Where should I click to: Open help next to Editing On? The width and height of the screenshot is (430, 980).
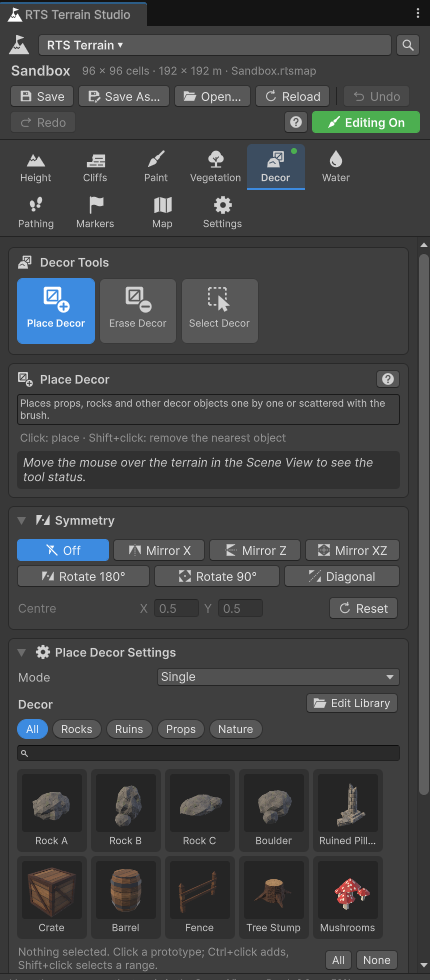click(x=296, y=122)
